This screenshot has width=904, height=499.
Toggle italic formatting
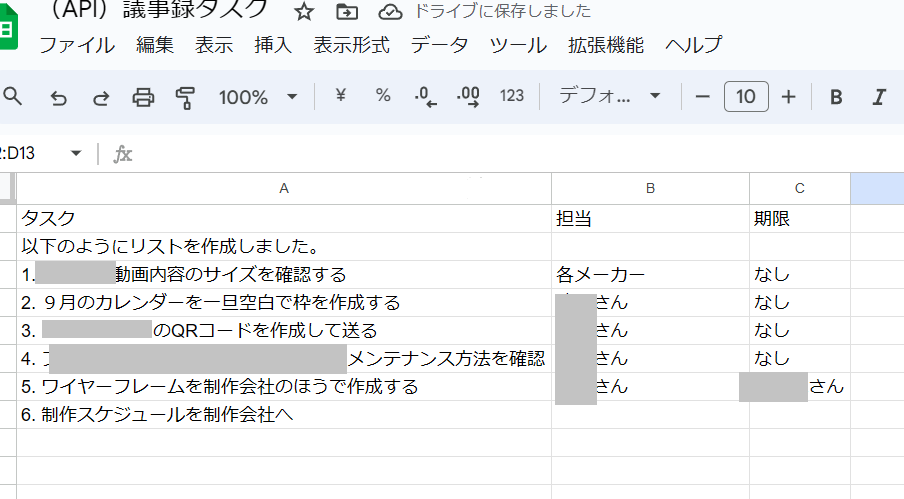tap(879, 97)
